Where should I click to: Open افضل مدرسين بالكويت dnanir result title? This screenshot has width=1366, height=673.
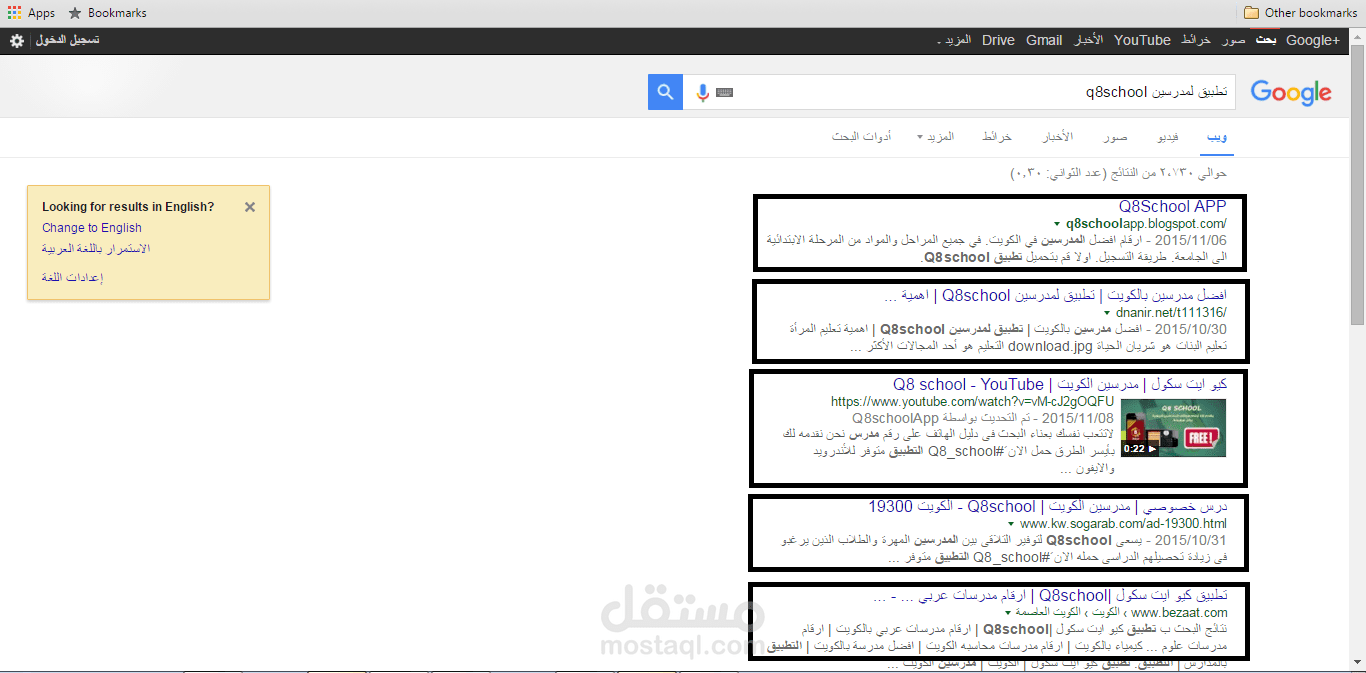pos(1056,295)
